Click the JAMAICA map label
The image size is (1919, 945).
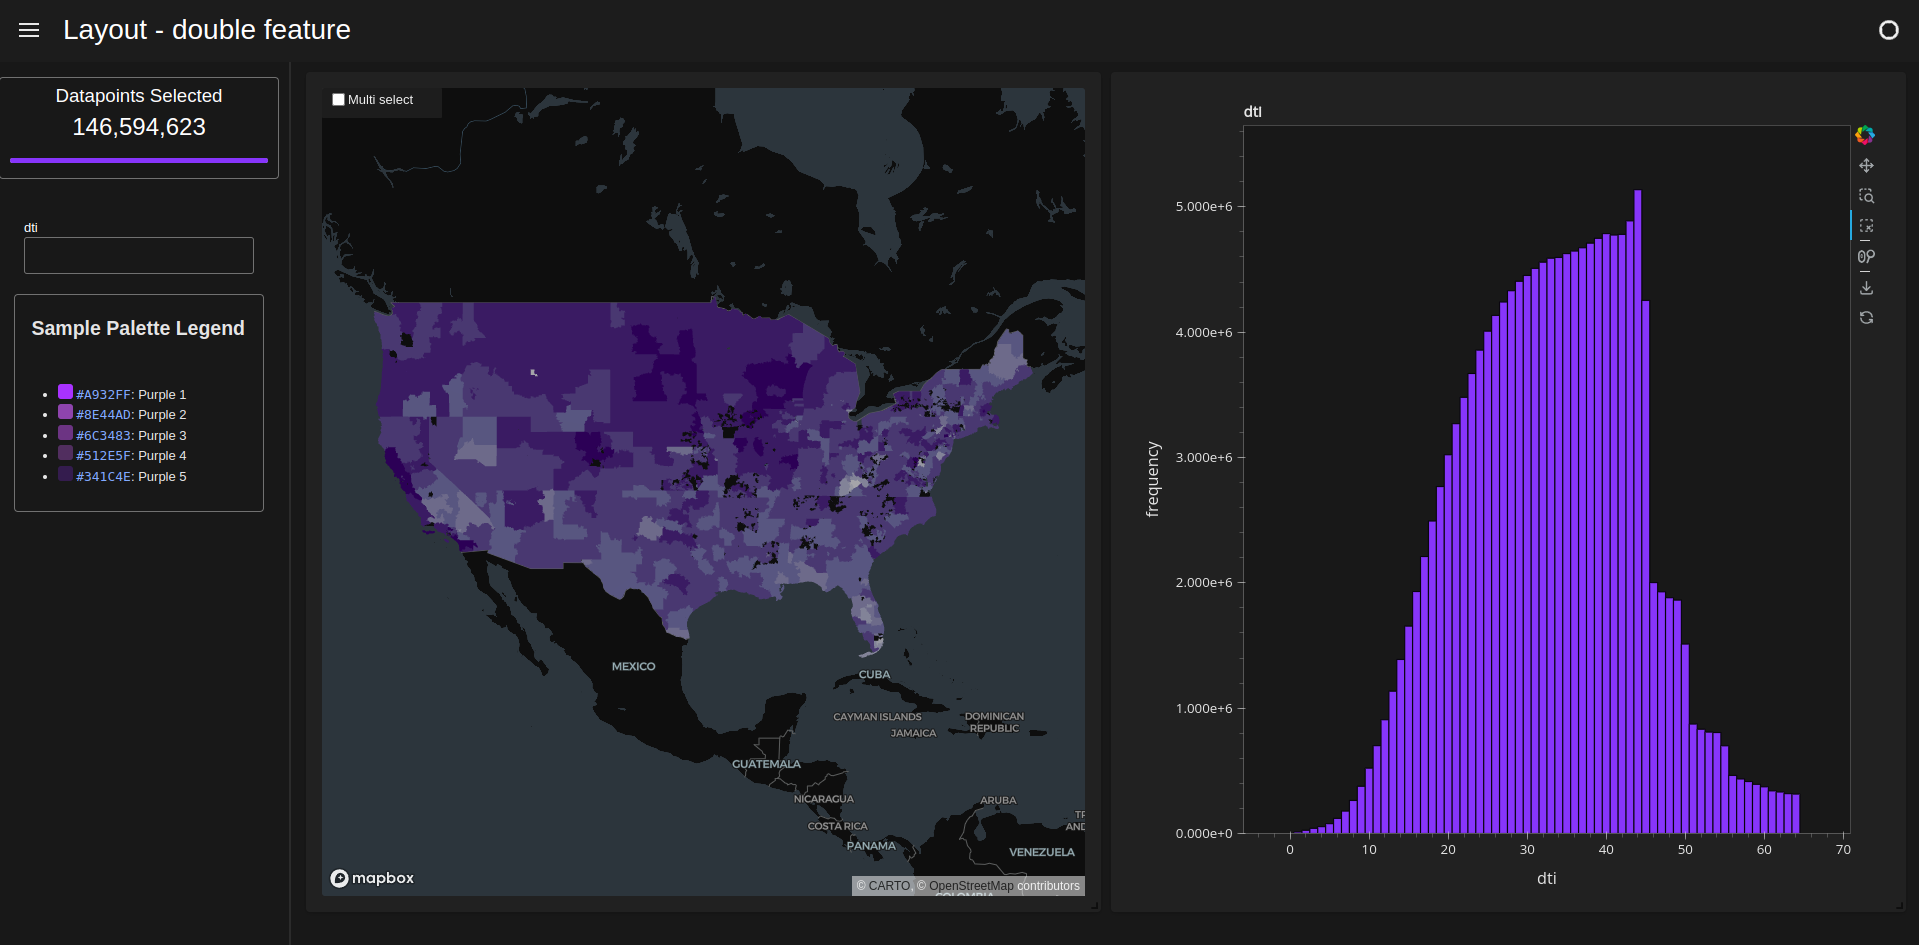(913, 733)
